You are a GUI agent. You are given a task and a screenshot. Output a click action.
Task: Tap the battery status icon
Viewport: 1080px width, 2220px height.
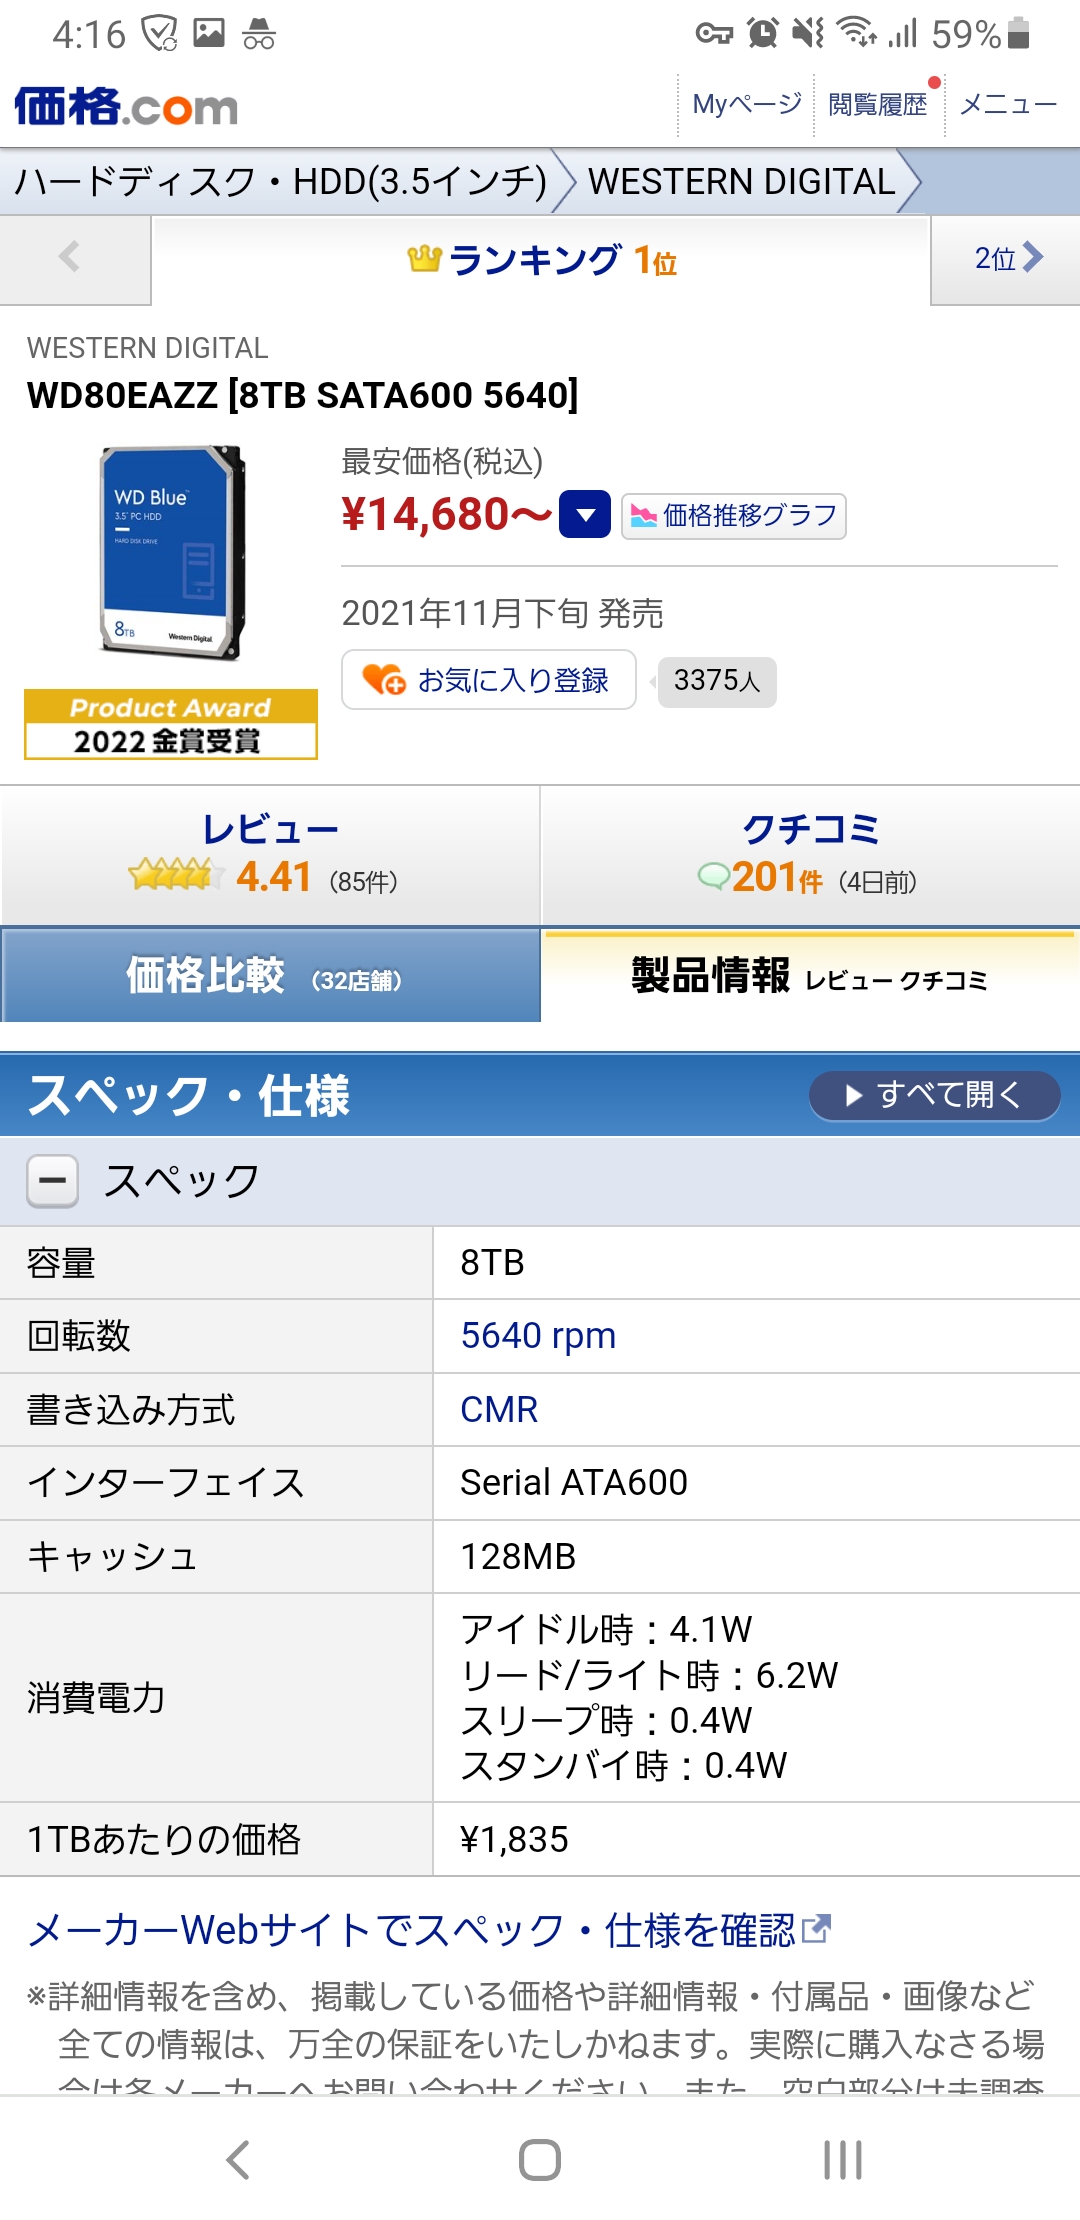(1019, 33)
